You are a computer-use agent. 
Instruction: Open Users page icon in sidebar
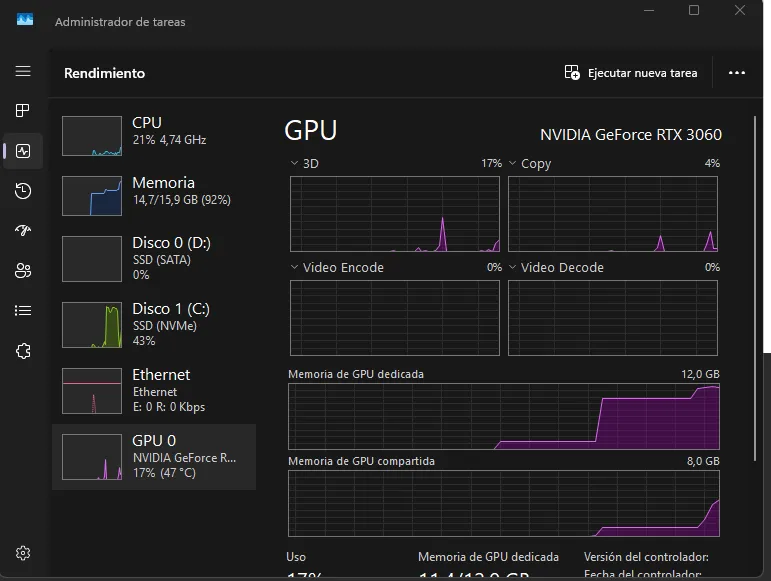[x=23, y=270]
